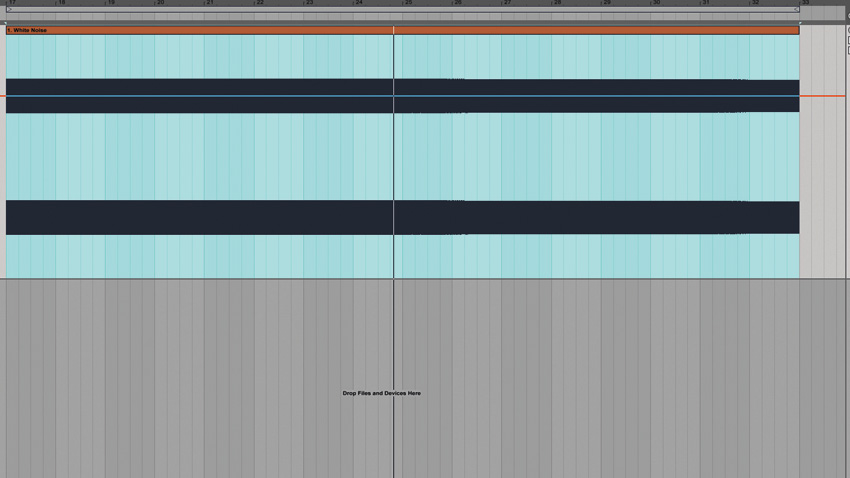Click the blue automation line on the clip

tap(402, 96)
